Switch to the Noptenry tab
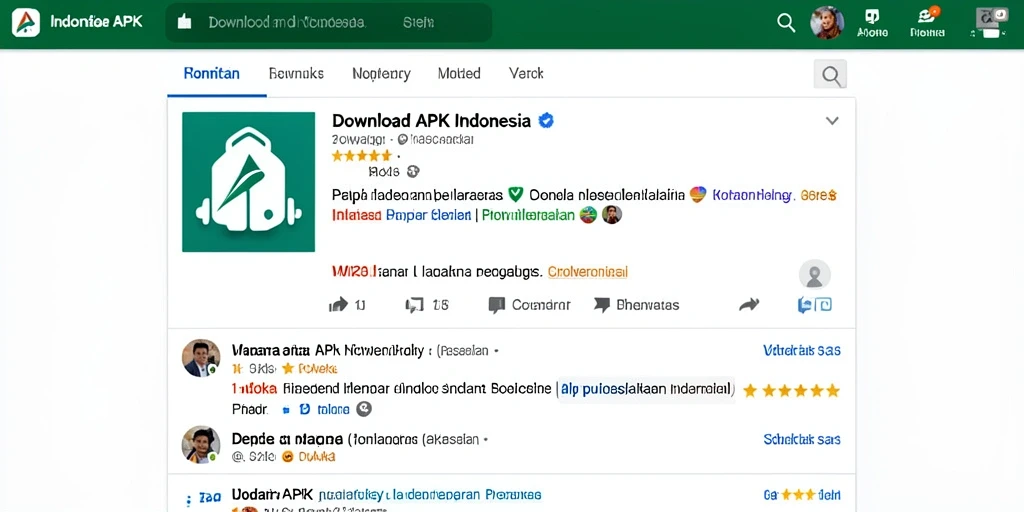 381,74
